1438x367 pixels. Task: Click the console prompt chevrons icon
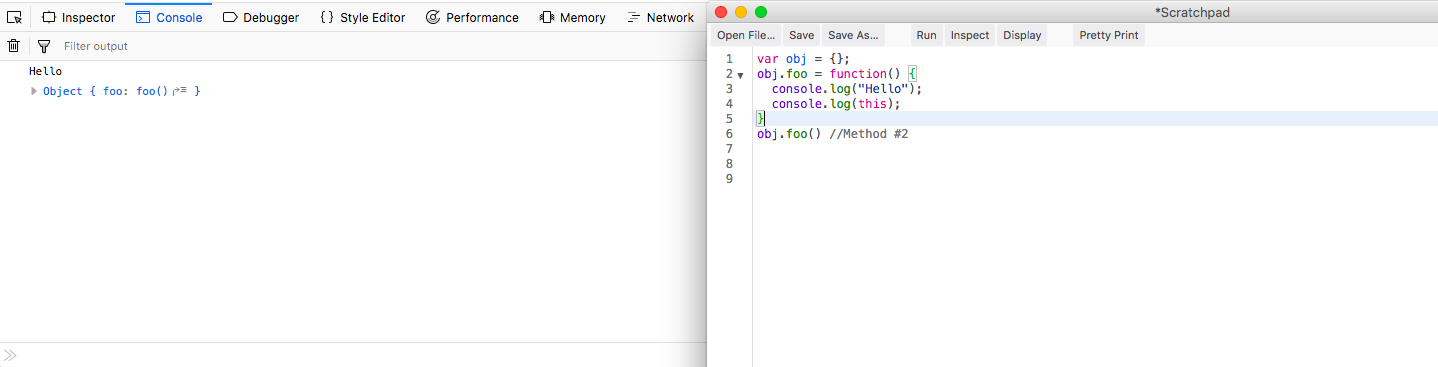[10, 355]
